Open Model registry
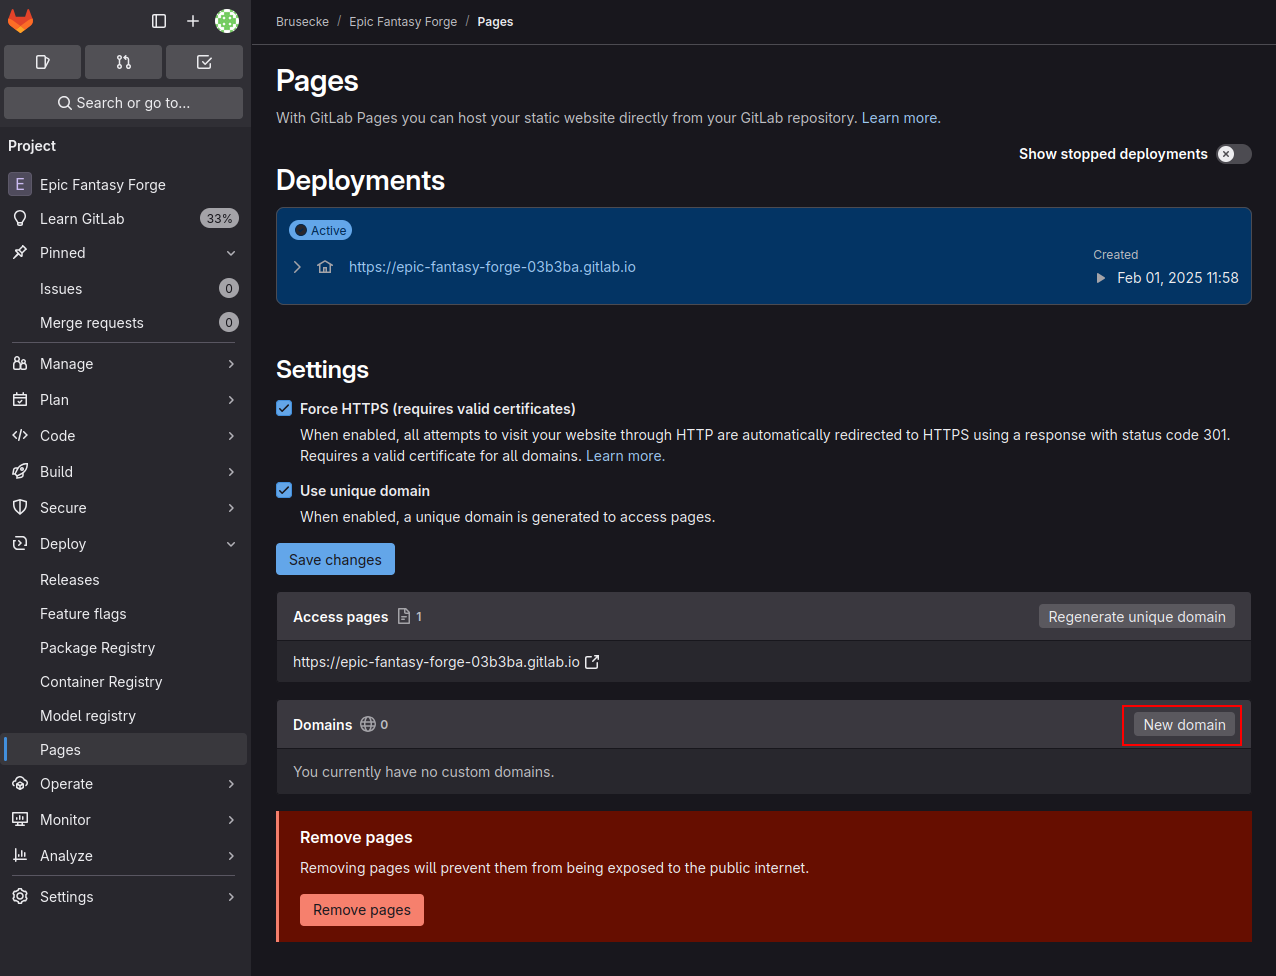 pyautogui.click(x=125, y=716)
